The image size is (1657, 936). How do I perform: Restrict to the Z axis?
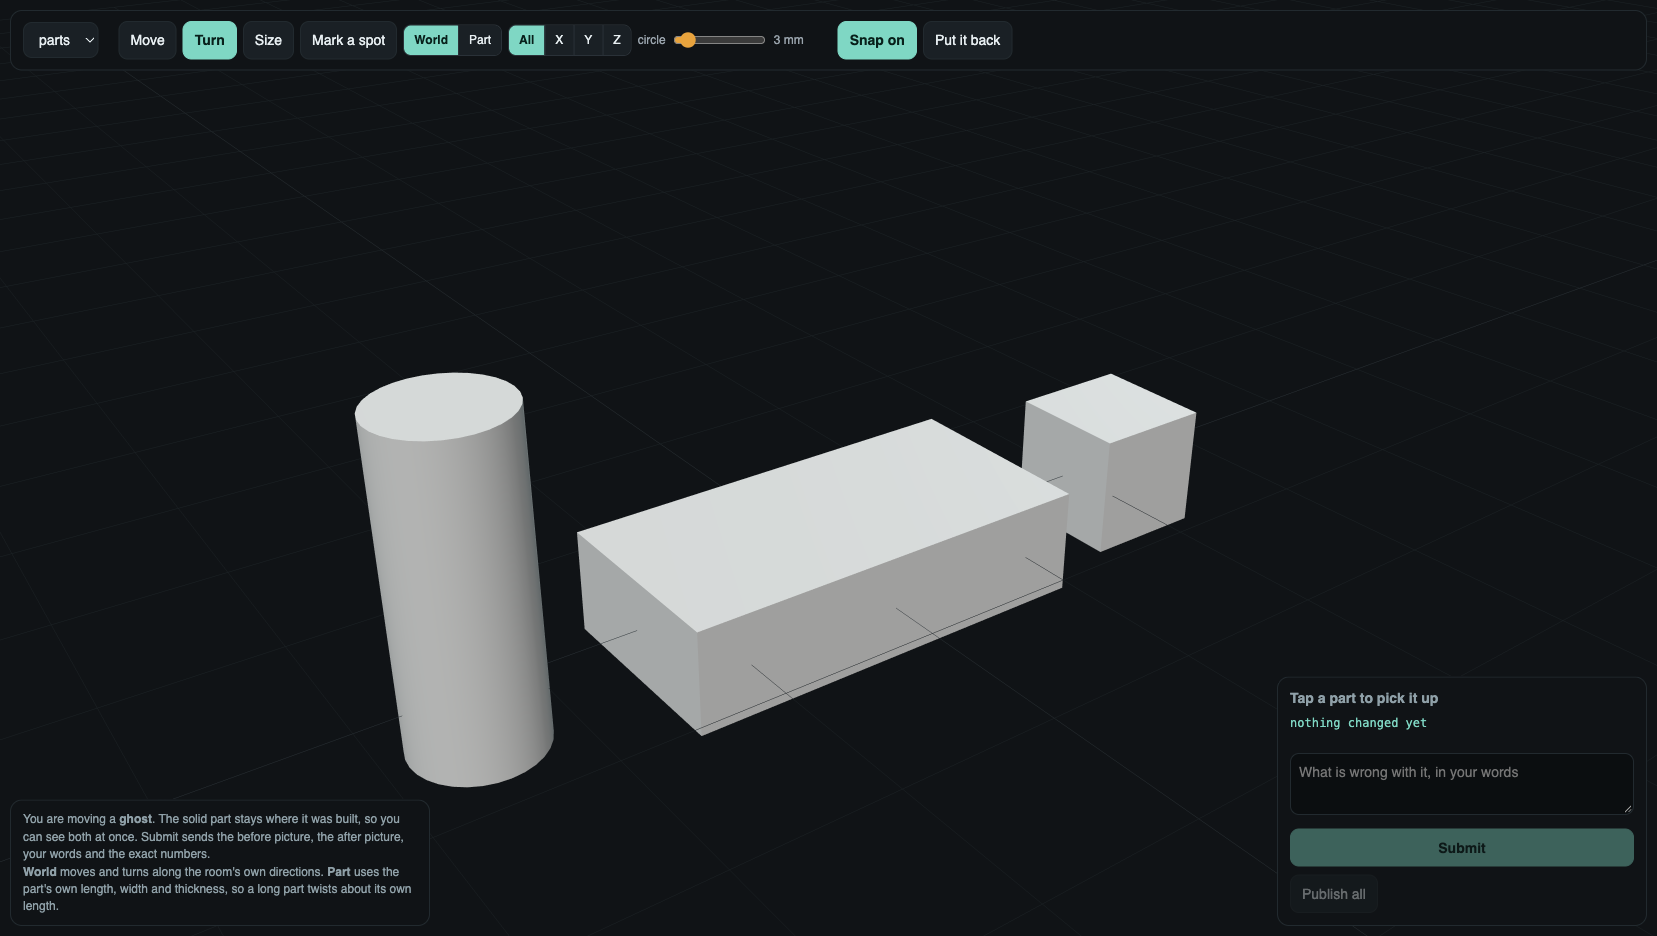617,40
